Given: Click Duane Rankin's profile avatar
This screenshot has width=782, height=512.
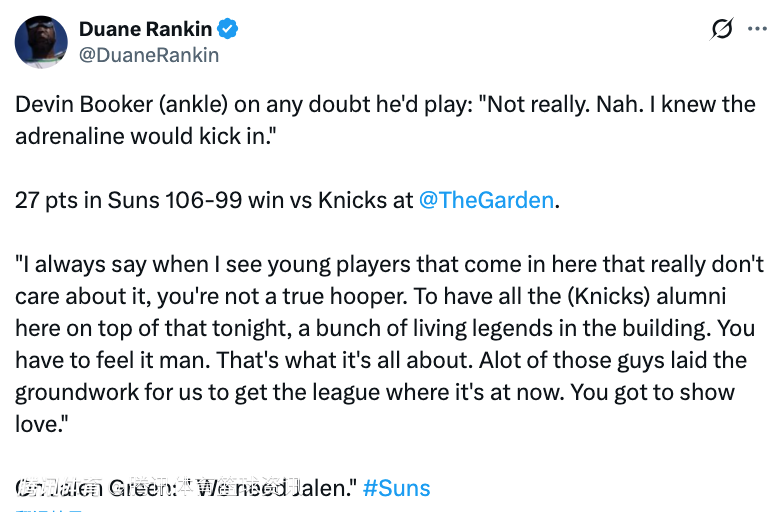Looking at the screenshot, I should [41, 42].
